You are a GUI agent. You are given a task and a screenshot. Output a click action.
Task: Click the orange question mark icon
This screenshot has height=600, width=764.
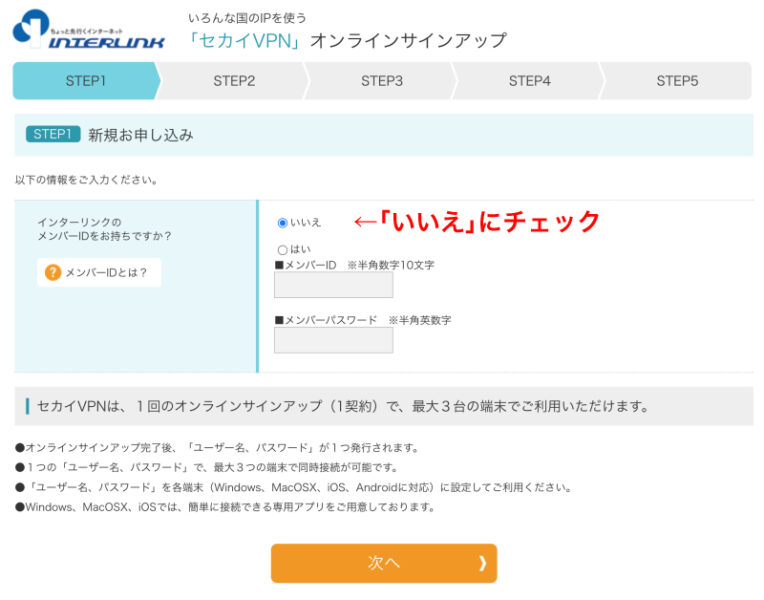coord(53,272)
